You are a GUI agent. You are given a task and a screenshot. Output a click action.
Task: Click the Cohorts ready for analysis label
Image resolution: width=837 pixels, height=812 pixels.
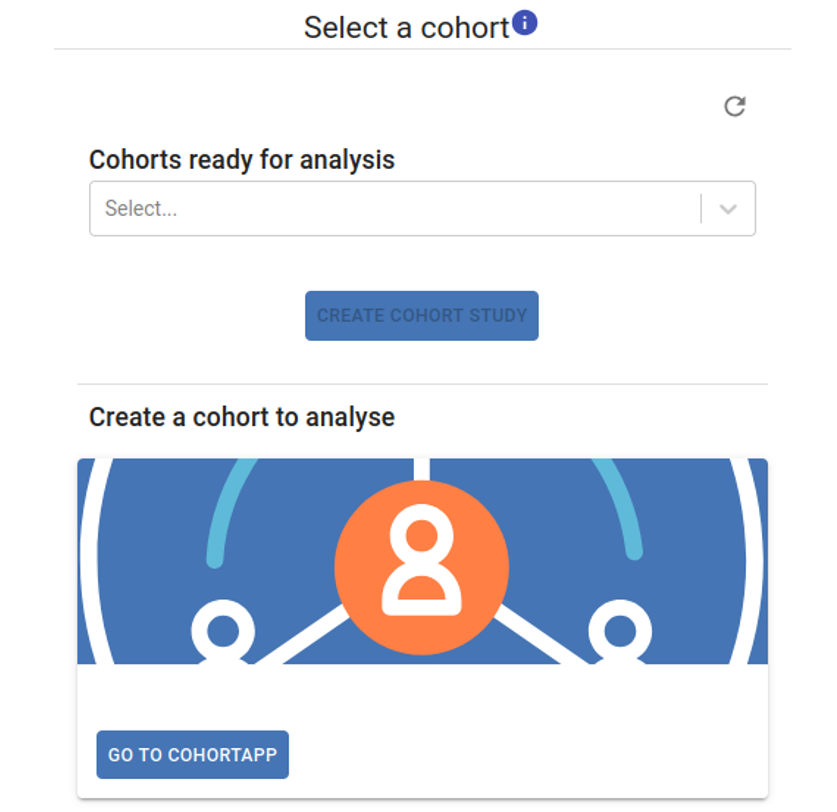pos(242,159)
